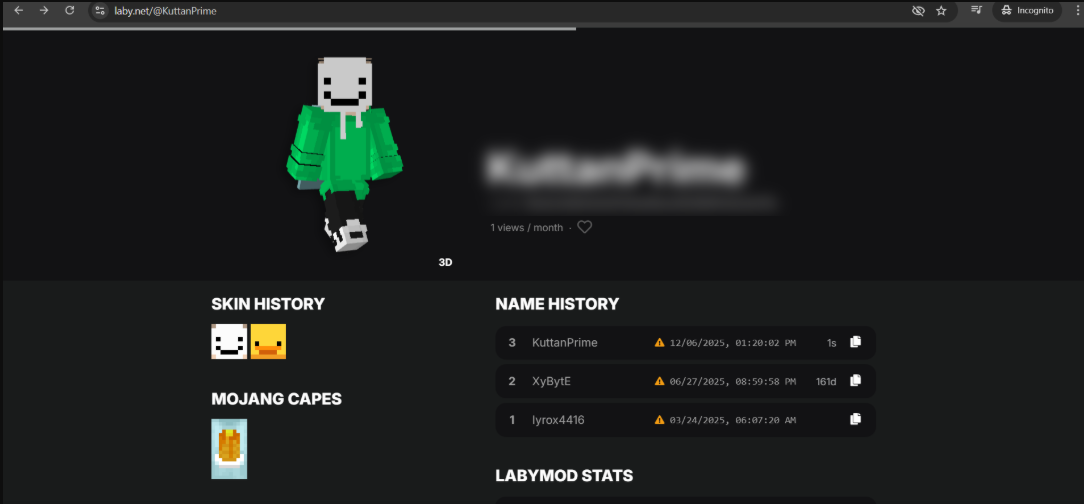The width and height of the screenshot is (1084, 504).
Task: Click the MOJANG CAPES heading
Action: tap(277, 399)
